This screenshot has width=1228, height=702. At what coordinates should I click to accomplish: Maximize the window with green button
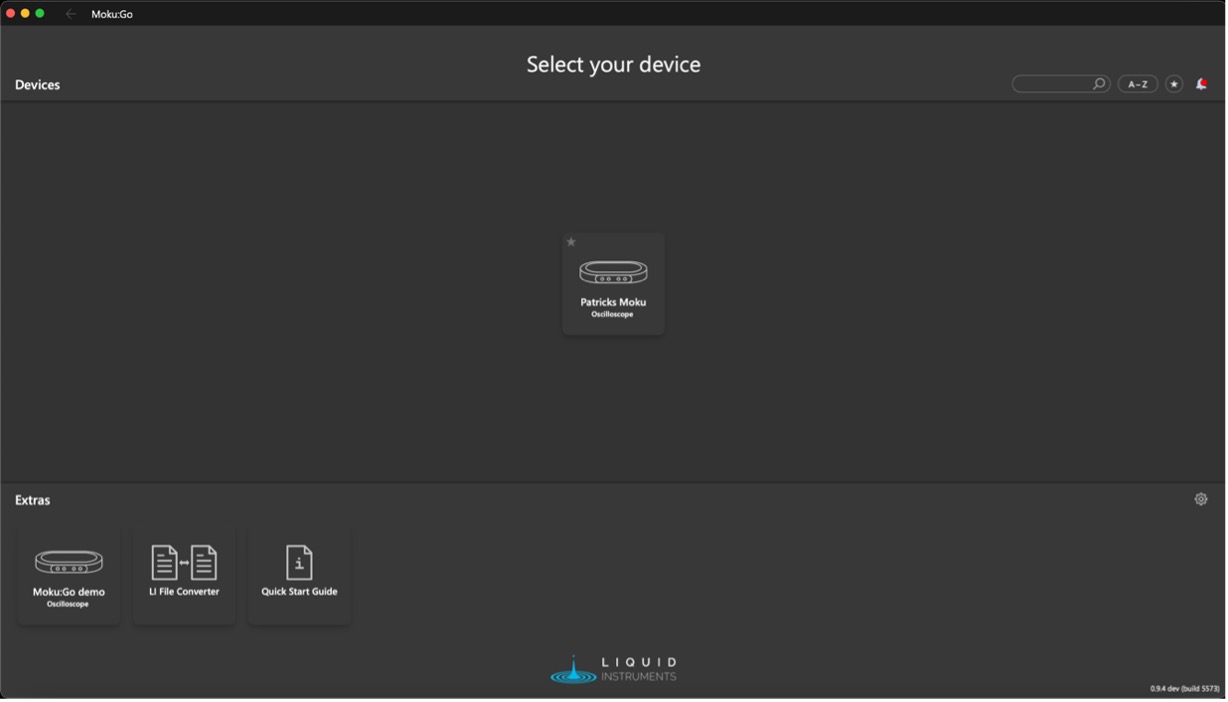click(40, 13)
